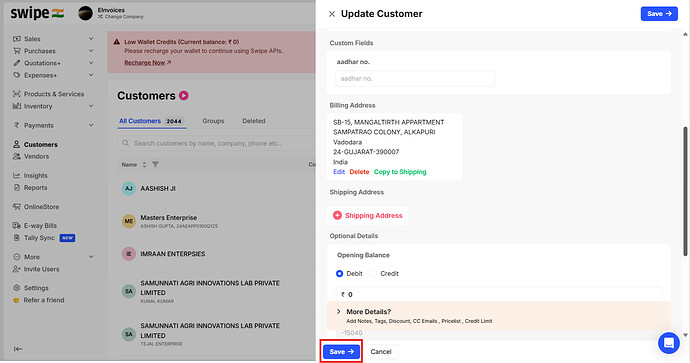The height and width of the screenshot is (363, 690).
Task: Expand the Inventory menu chevron
Action: tap(91, 106)
